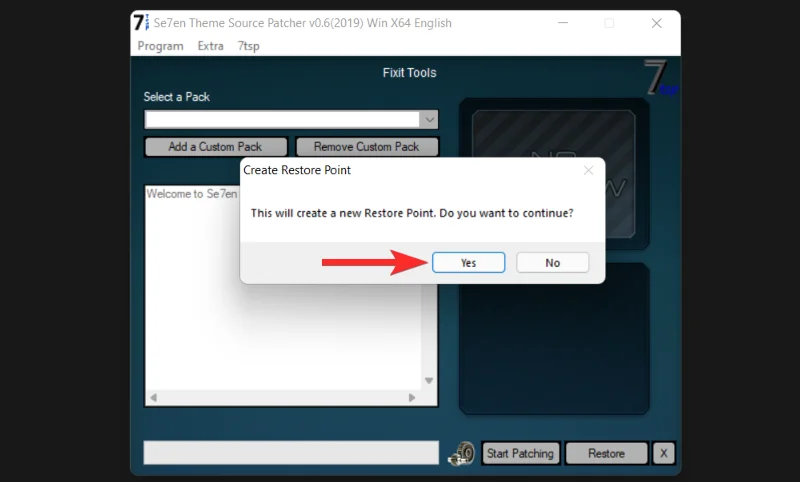Click the gear icon beside Start Patching
The image size is (800, 482).
[x=461, y=453]
